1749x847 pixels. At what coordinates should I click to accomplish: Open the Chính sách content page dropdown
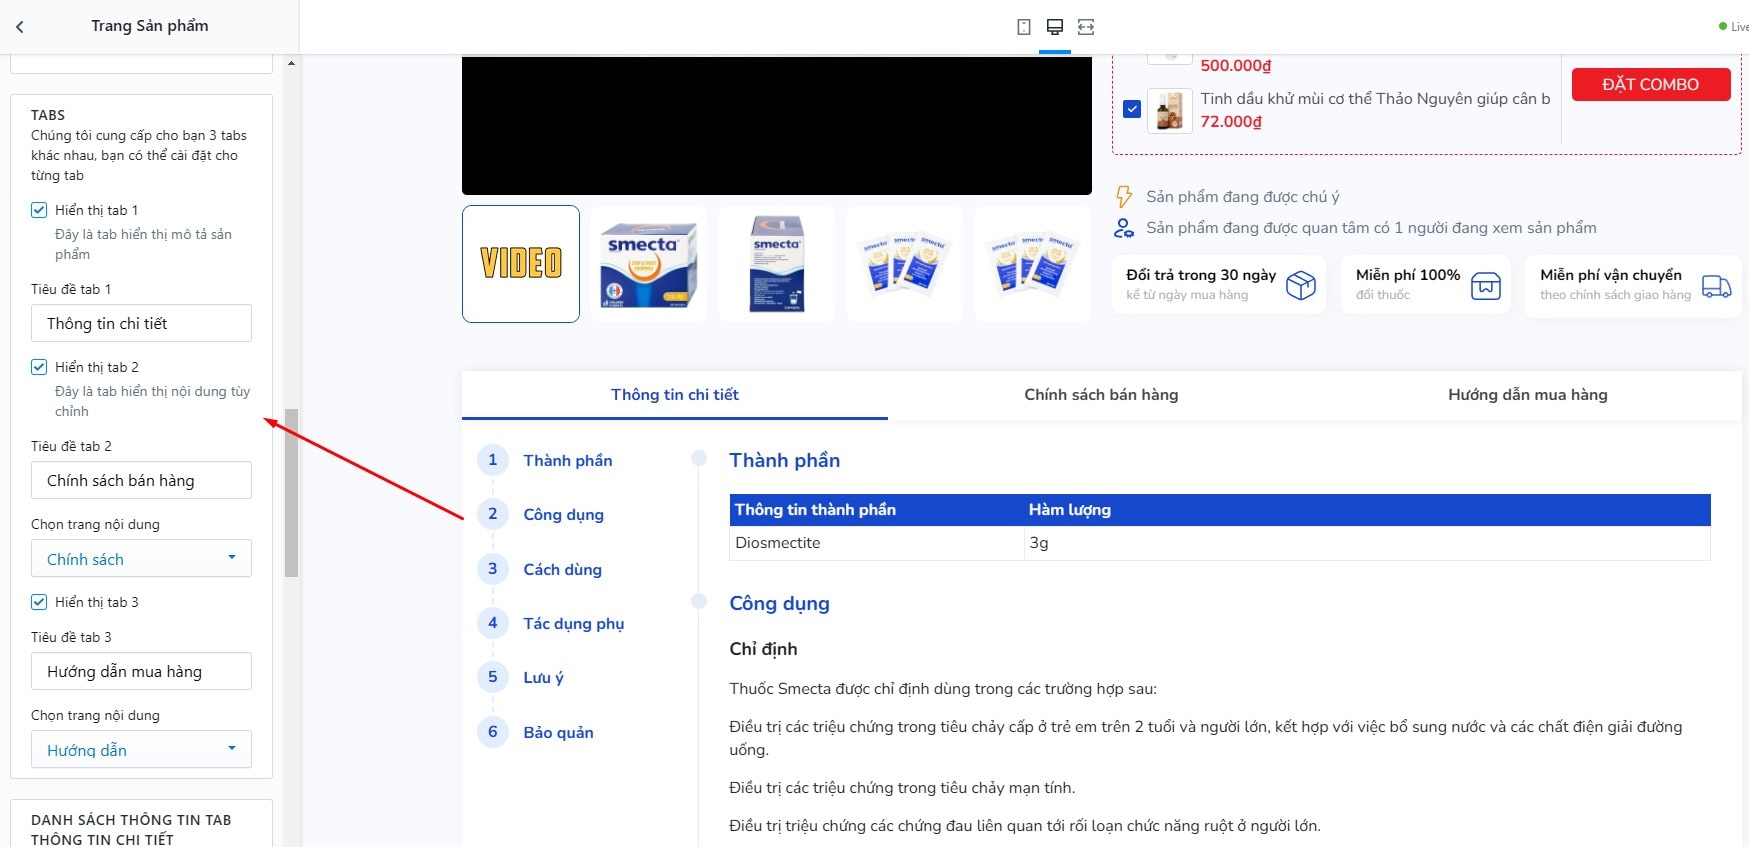point(141,559)
